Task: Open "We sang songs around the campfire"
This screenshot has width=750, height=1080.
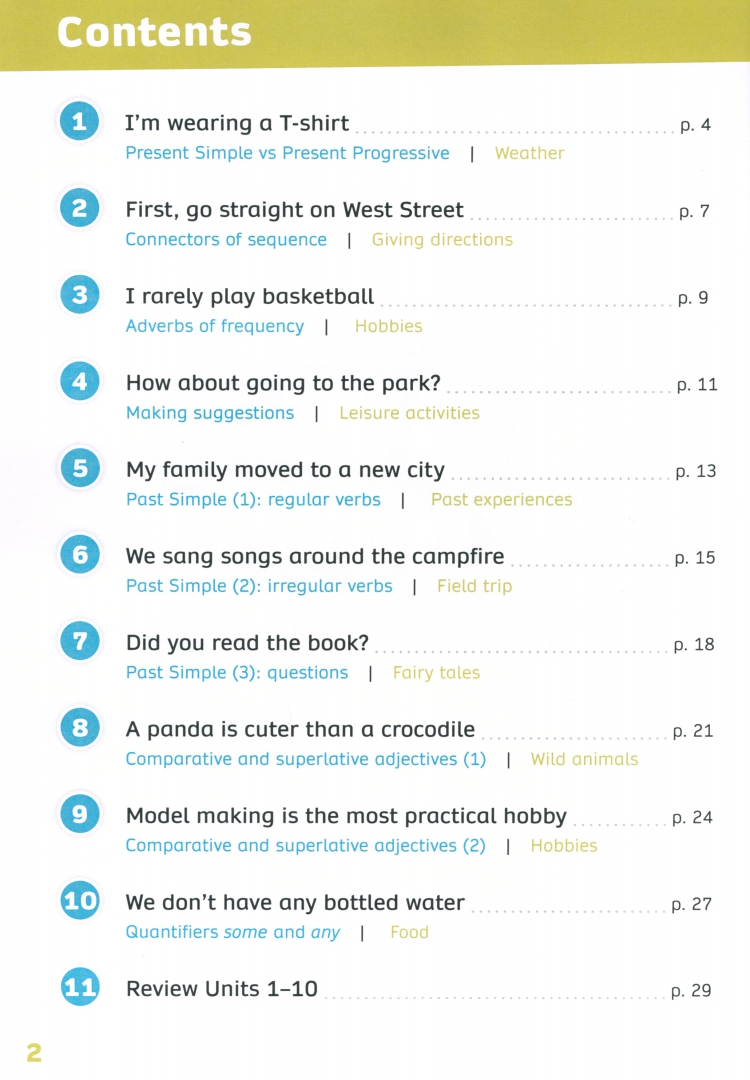Action: [x=314, y=557]
